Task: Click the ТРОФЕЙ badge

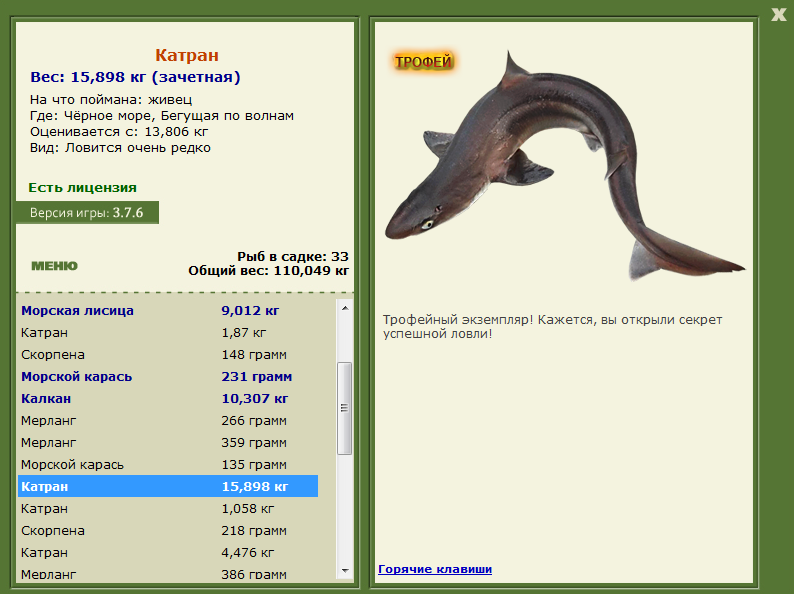Action: click(423, 62)
